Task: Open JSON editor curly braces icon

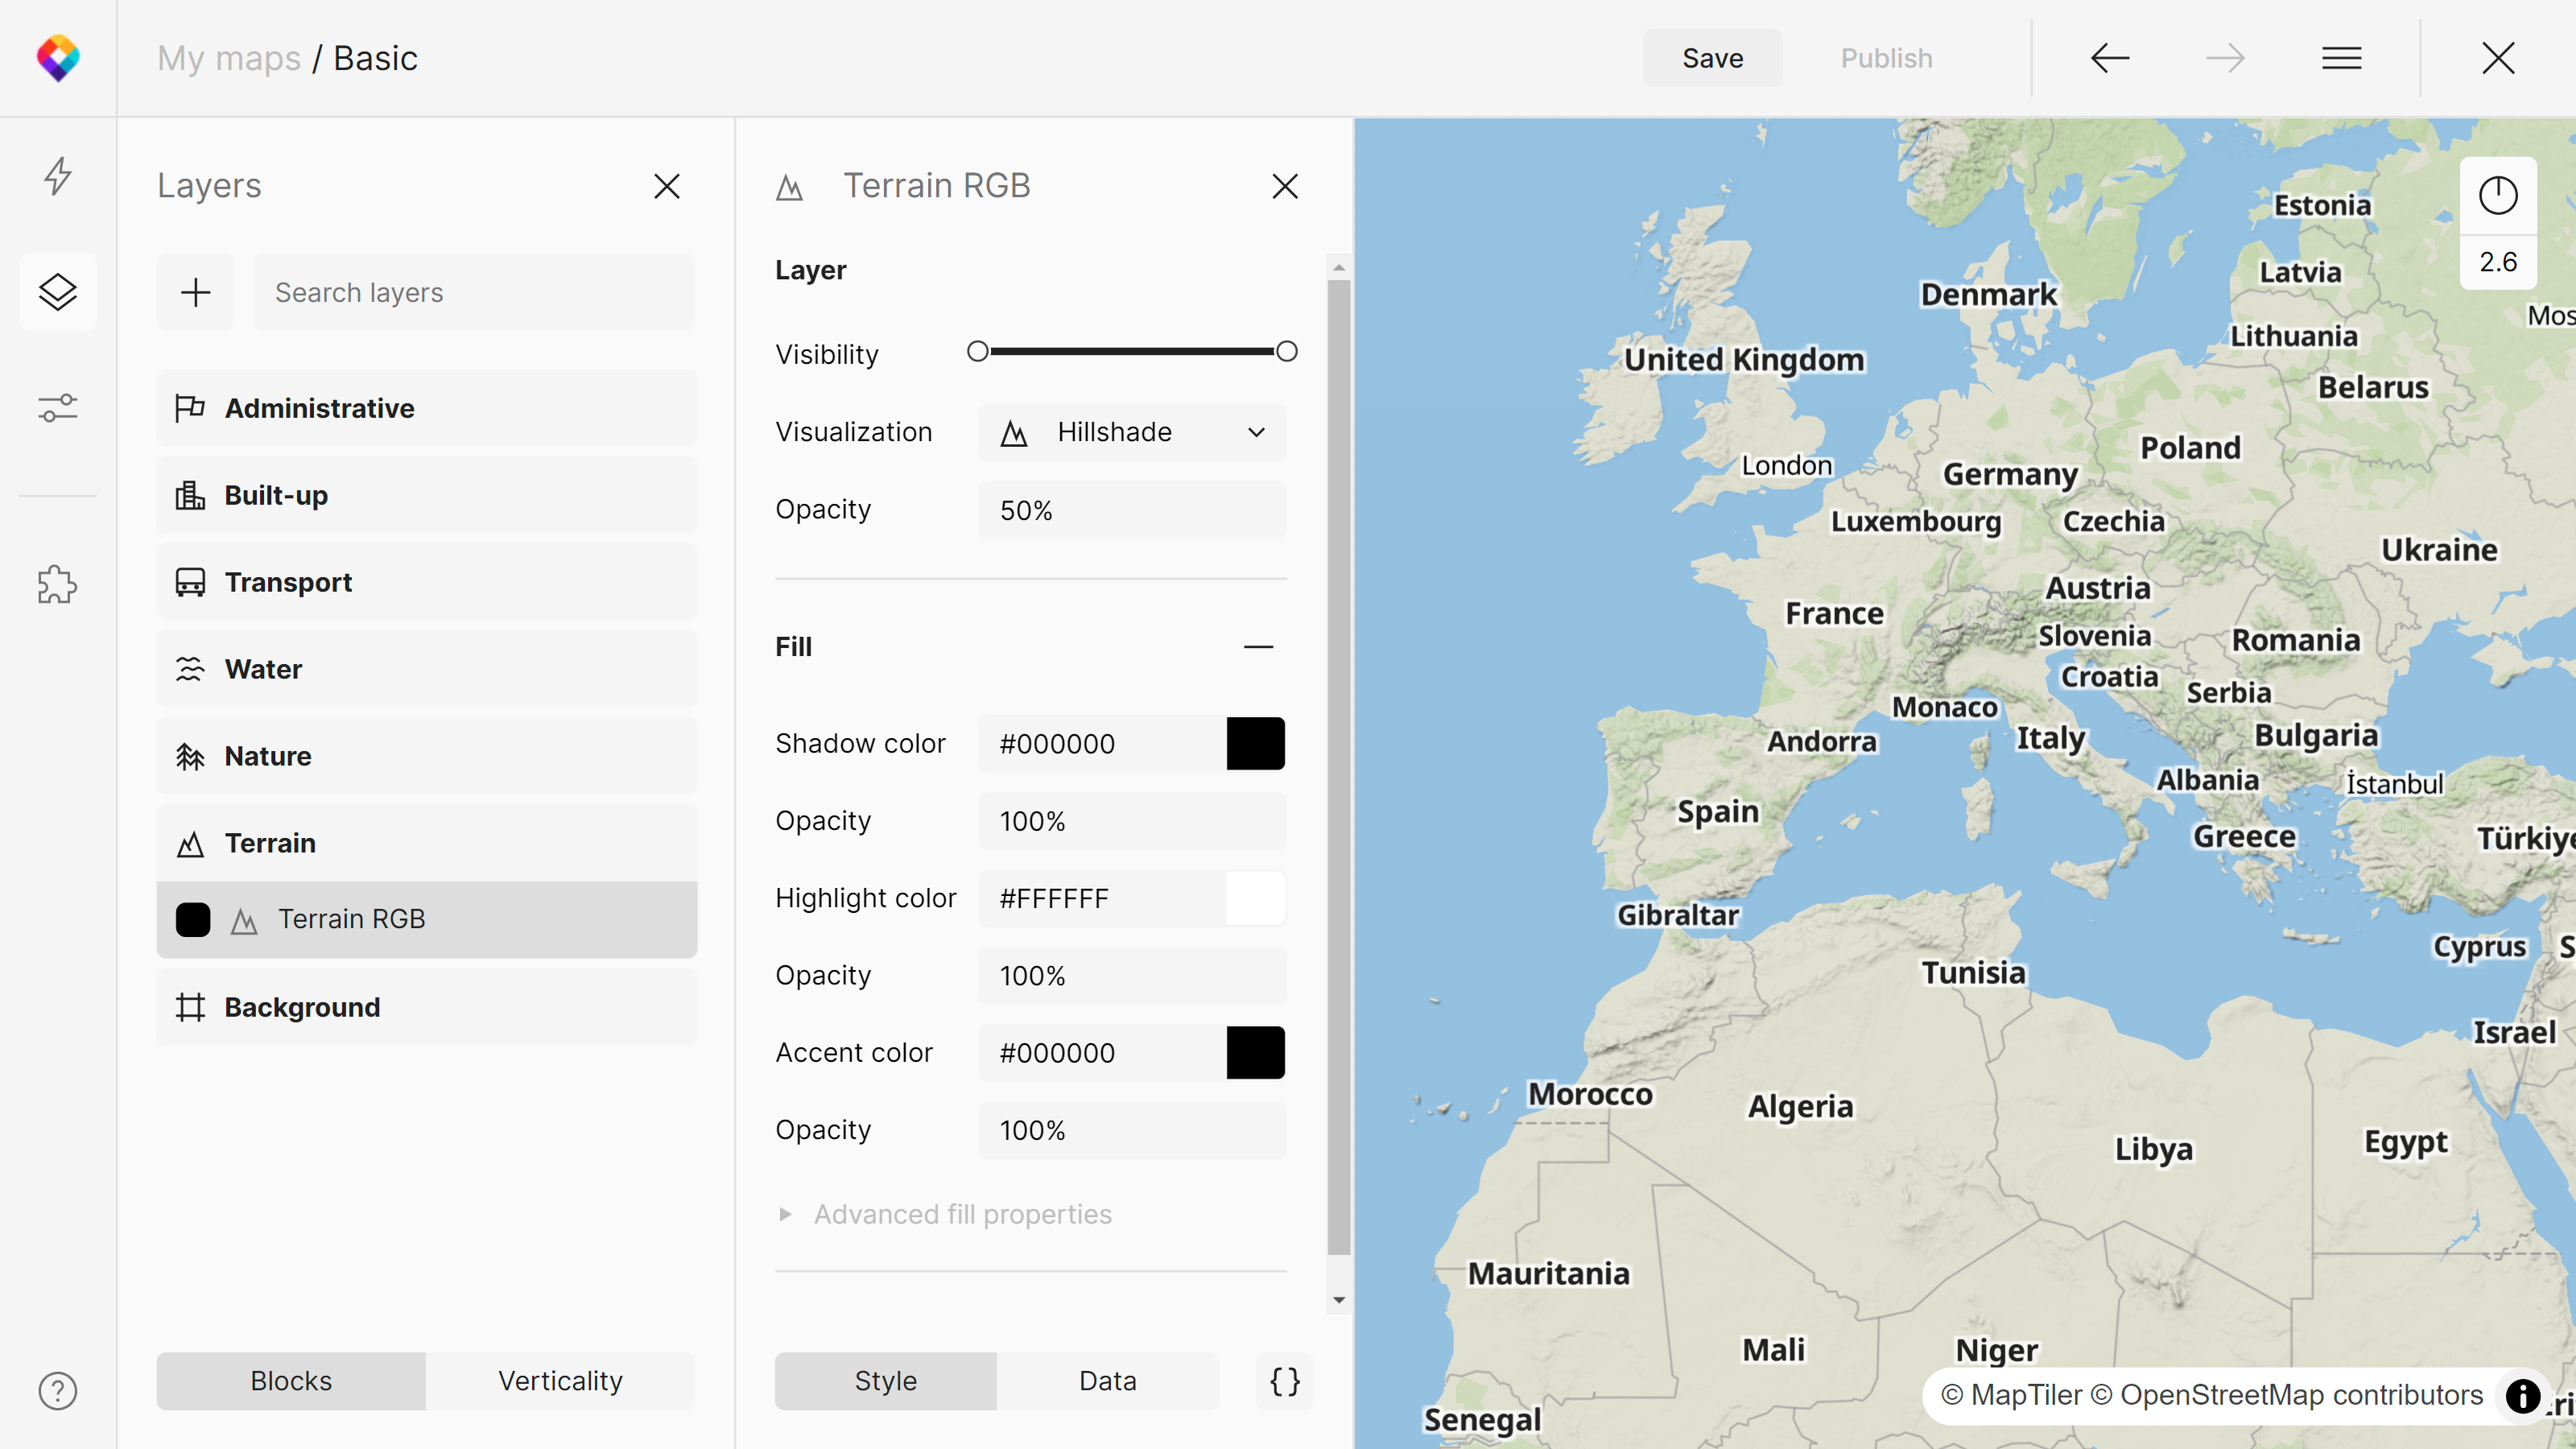Action: pos(1284,1381)
